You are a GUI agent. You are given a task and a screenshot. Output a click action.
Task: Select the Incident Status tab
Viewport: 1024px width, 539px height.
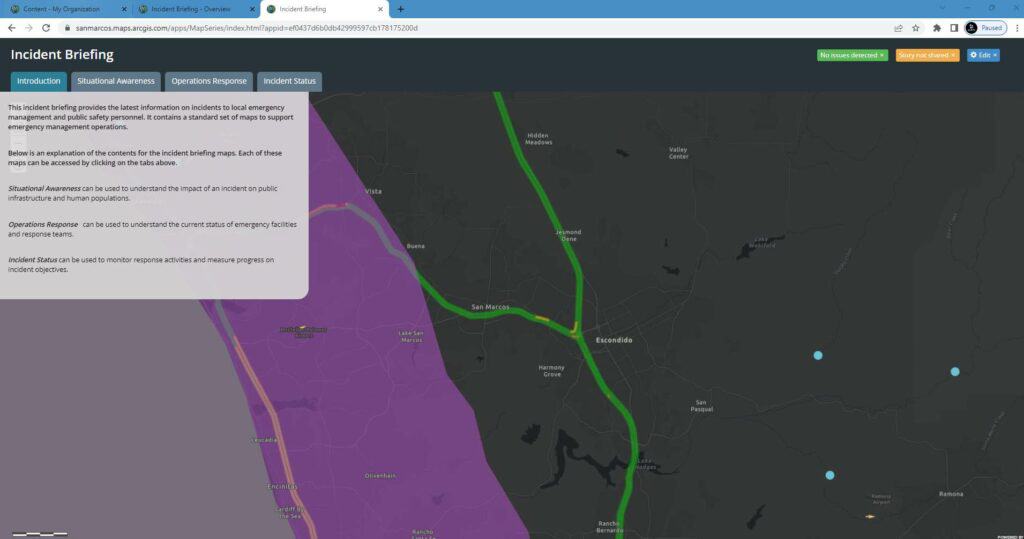click(289, 81)
